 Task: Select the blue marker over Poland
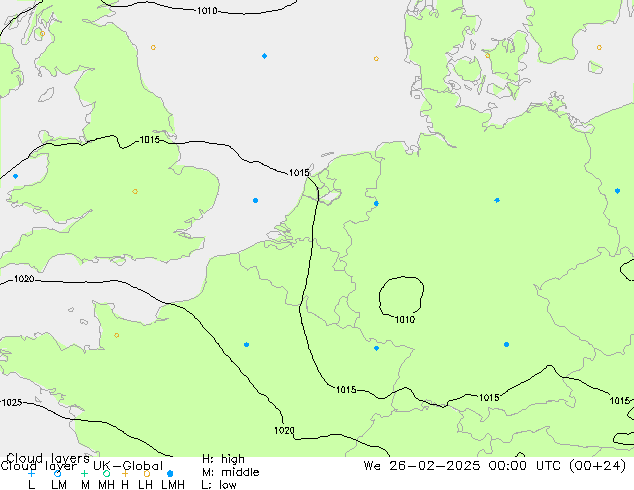[617, 191]
